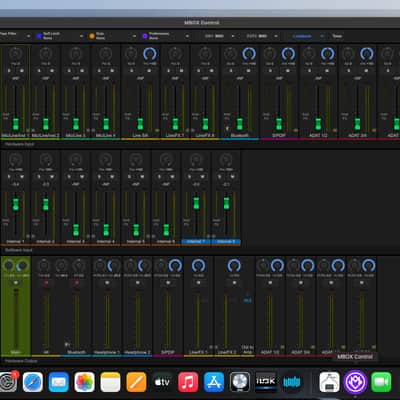Toggle the red mute button on Bluetooth output
The width and height of the screenshot is (400, 400).
click(x=77, y=283)
